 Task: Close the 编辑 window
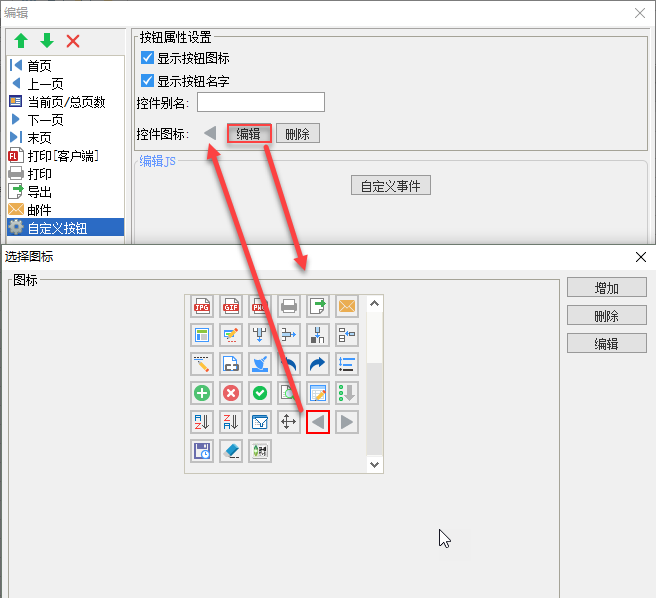click(640, 13)
